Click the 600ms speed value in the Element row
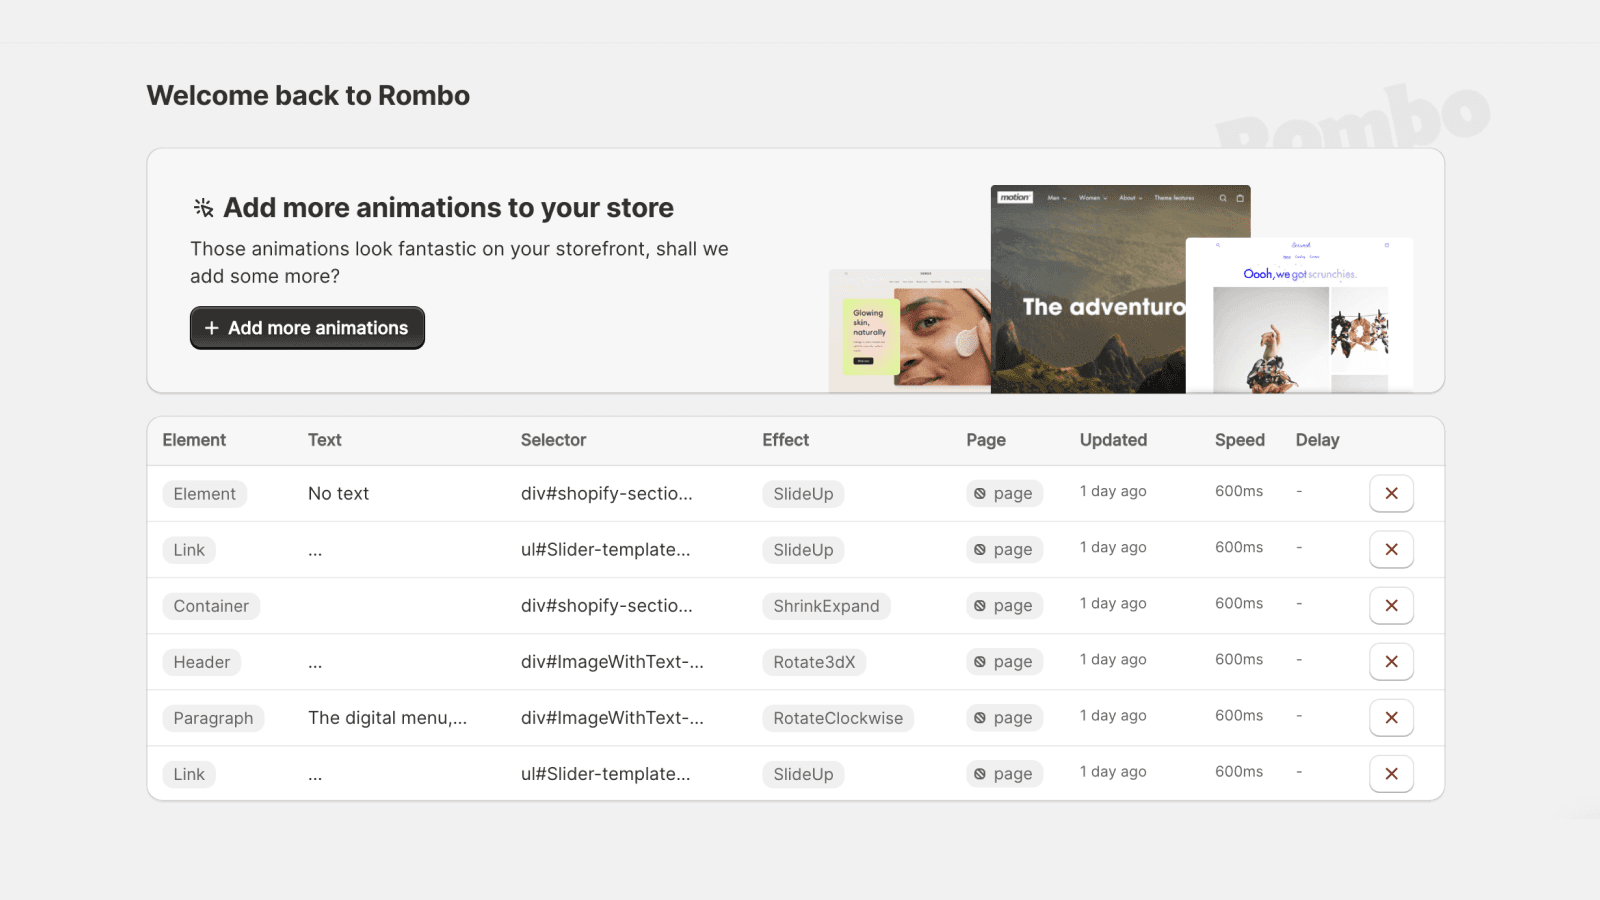This screenshot has width=1600, height=900. tap(1239, 491)
